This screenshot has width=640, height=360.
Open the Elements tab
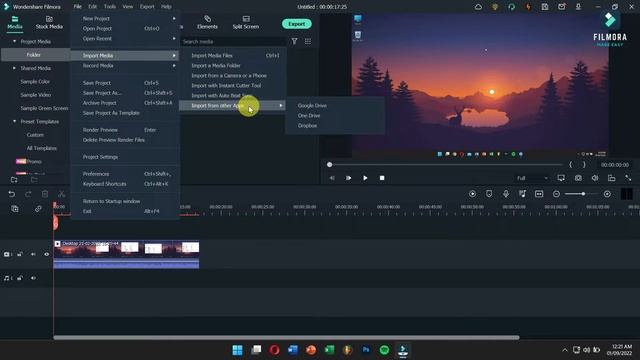(x=207, y=23)
